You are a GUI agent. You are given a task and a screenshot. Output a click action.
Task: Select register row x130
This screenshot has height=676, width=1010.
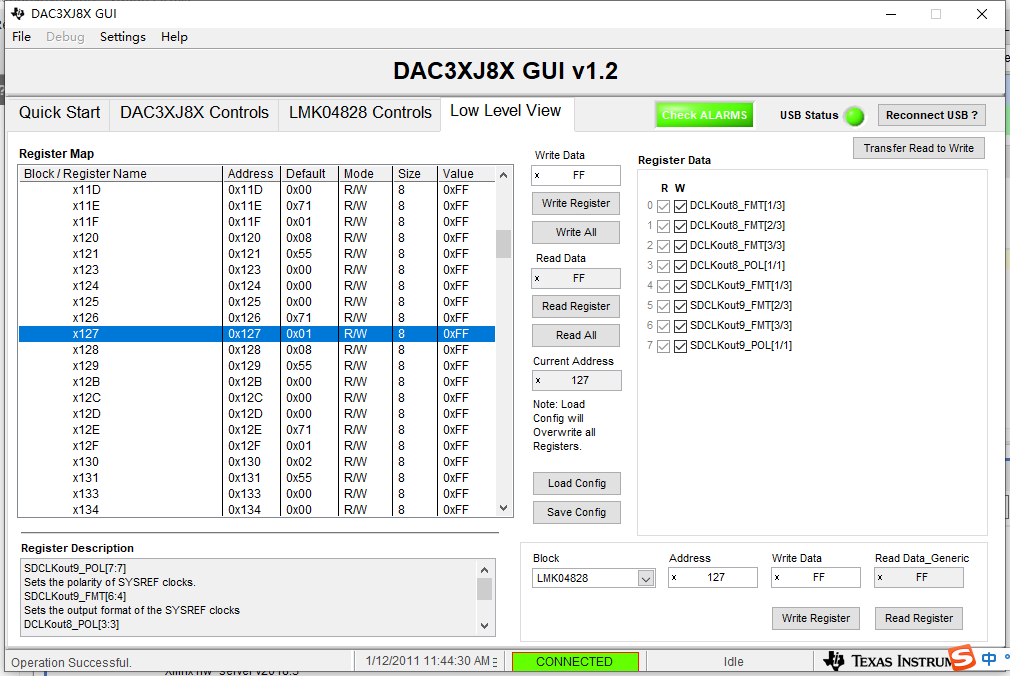point(257,461)
